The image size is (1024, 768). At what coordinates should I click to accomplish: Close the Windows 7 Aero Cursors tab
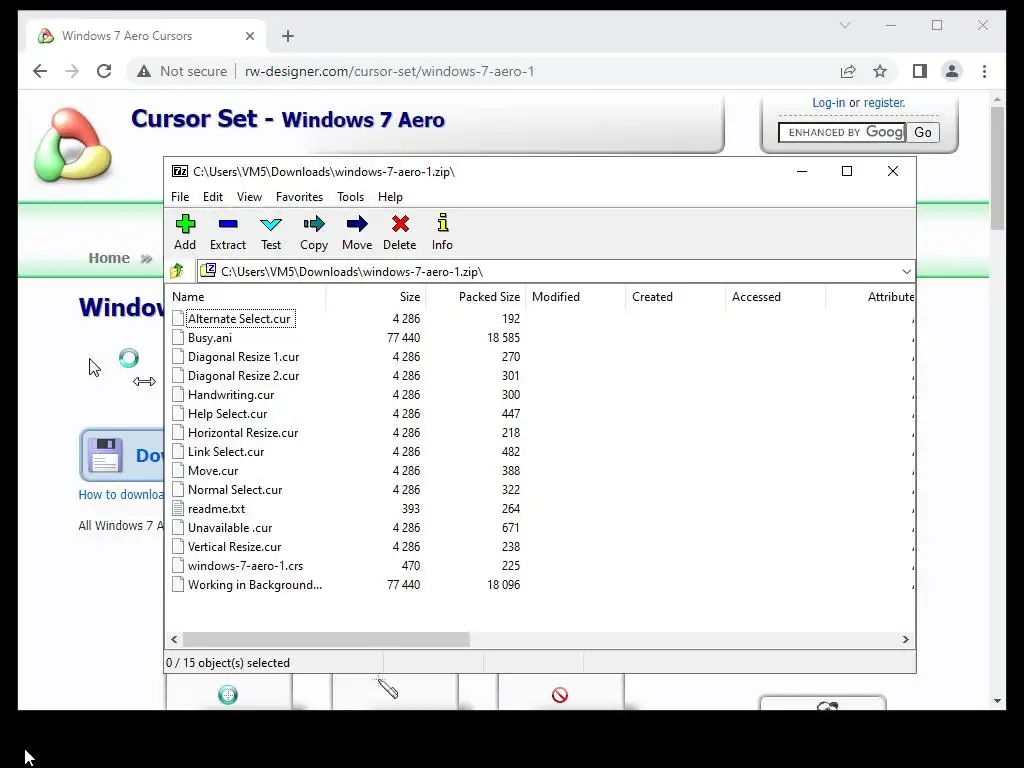pos(249,36)
